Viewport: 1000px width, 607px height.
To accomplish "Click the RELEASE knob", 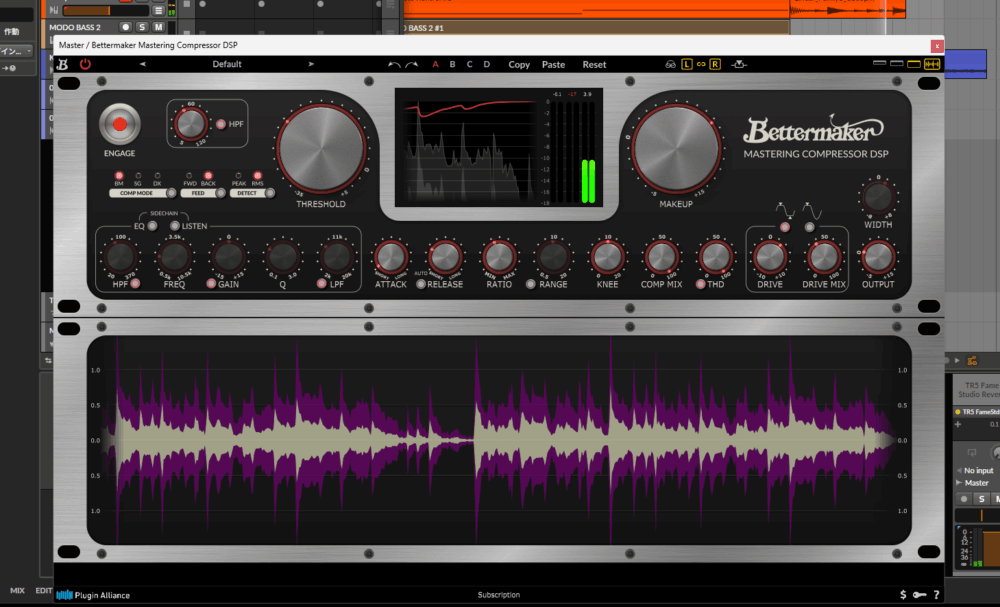I will pyautogui.click(x=445, y=257).
